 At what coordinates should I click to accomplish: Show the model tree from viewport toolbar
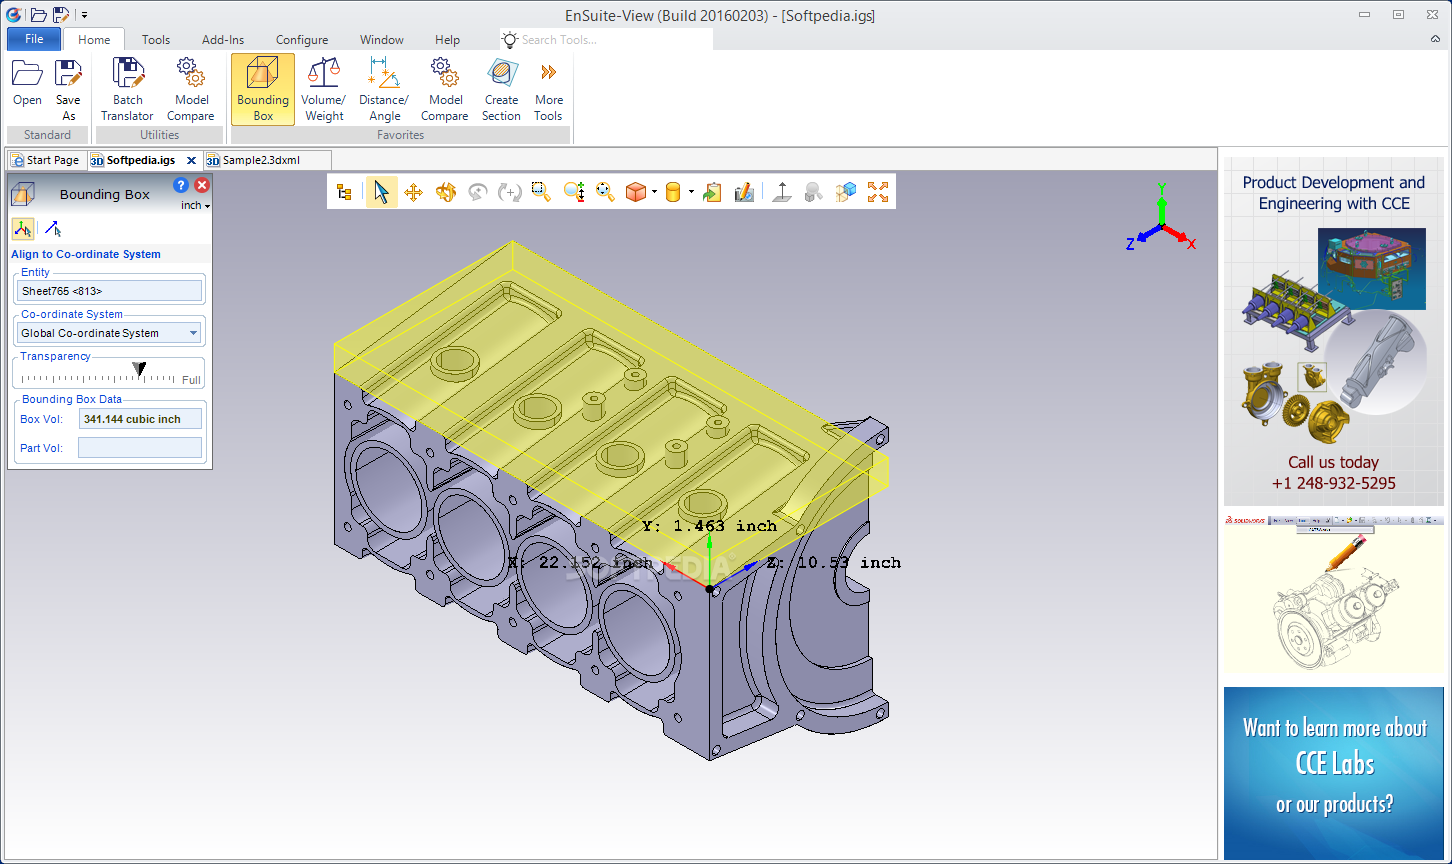[344, 192]
